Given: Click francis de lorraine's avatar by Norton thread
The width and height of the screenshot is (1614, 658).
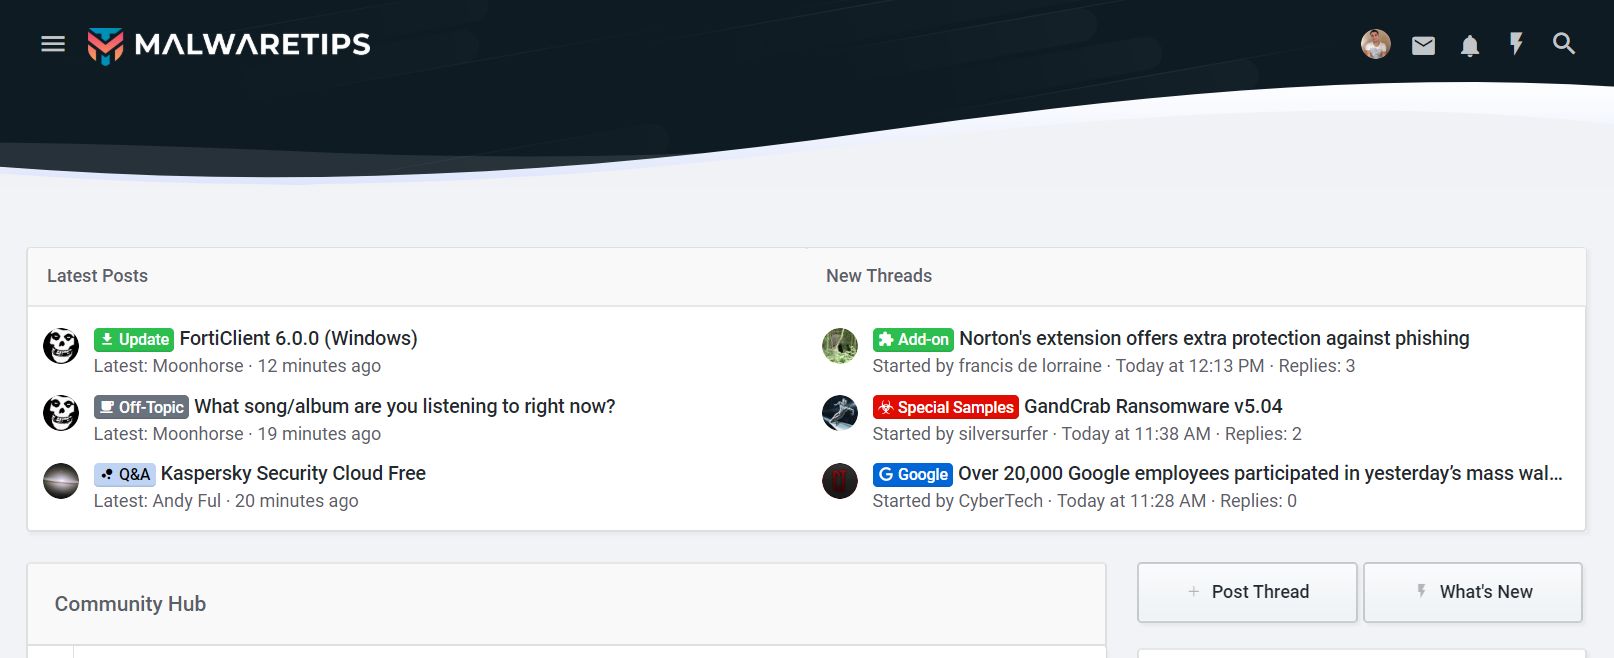Looking at the screenshot, I should [x=840, y=346].
